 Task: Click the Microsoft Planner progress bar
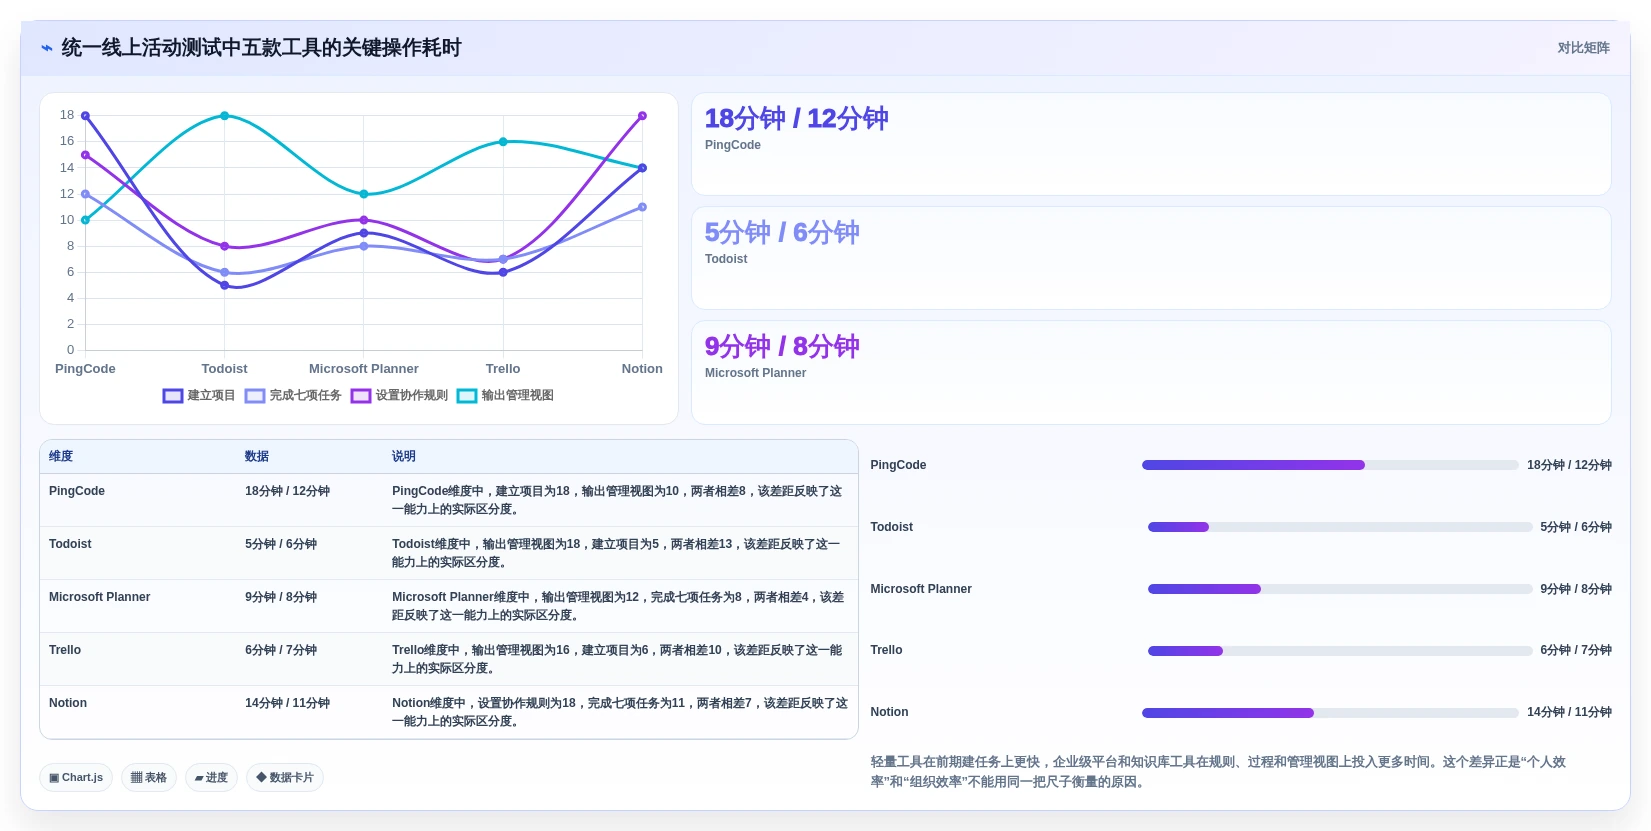click(1340, 589)
